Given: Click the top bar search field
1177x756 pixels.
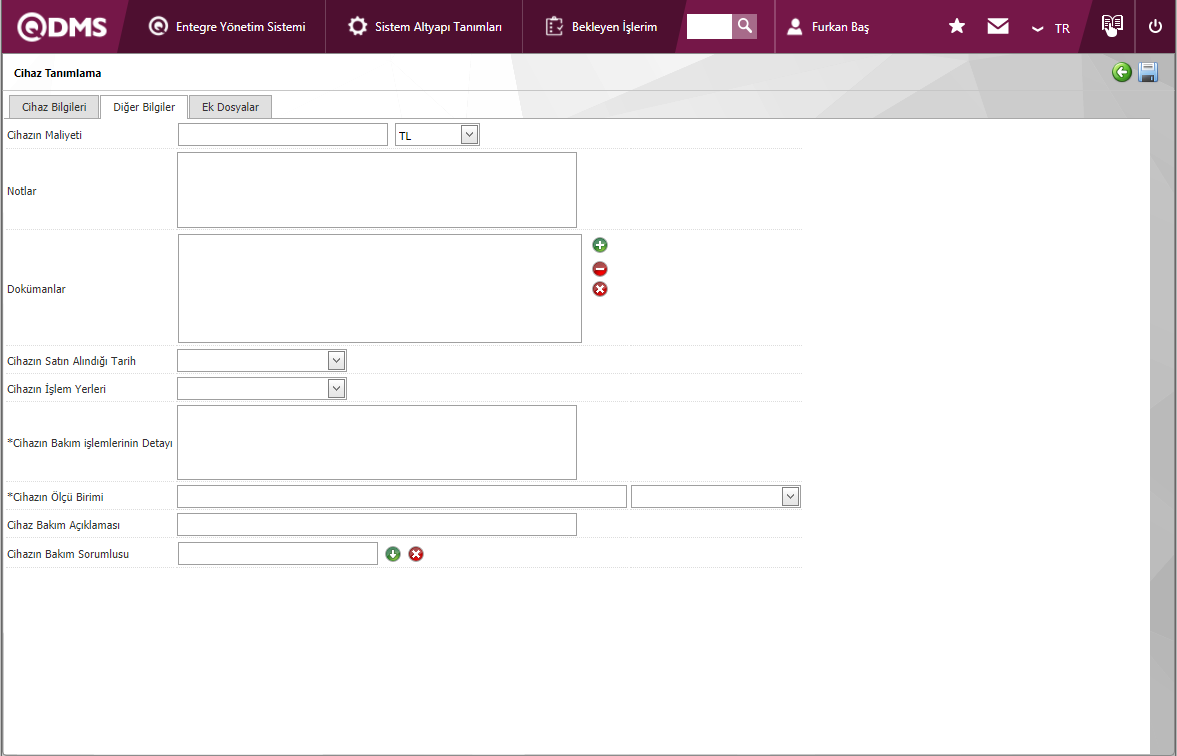Looking at the screenshot, I should pos(709,26).
